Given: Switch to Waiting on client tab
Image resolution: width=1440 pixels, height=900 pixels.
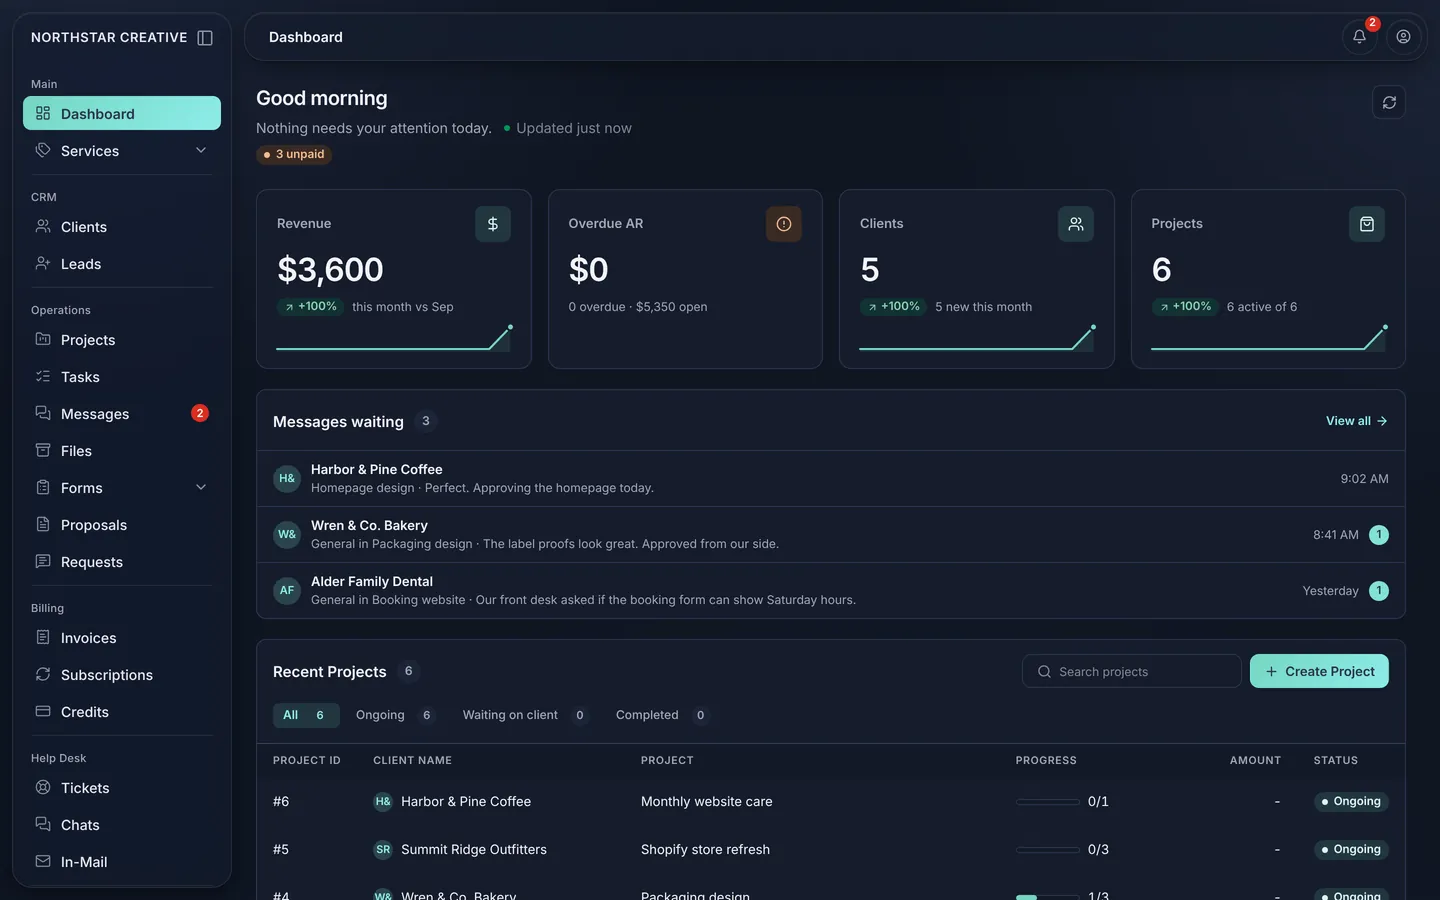Looking at the screenshot, I should pyautogui.click(x=525, y=715).
